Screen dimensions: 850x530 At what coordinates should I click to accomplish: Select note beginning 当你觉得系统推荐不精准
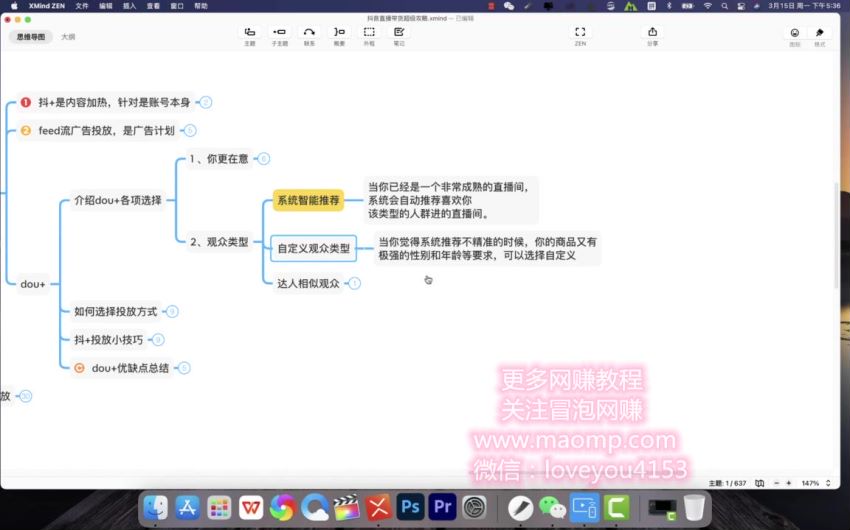point(487,249)
